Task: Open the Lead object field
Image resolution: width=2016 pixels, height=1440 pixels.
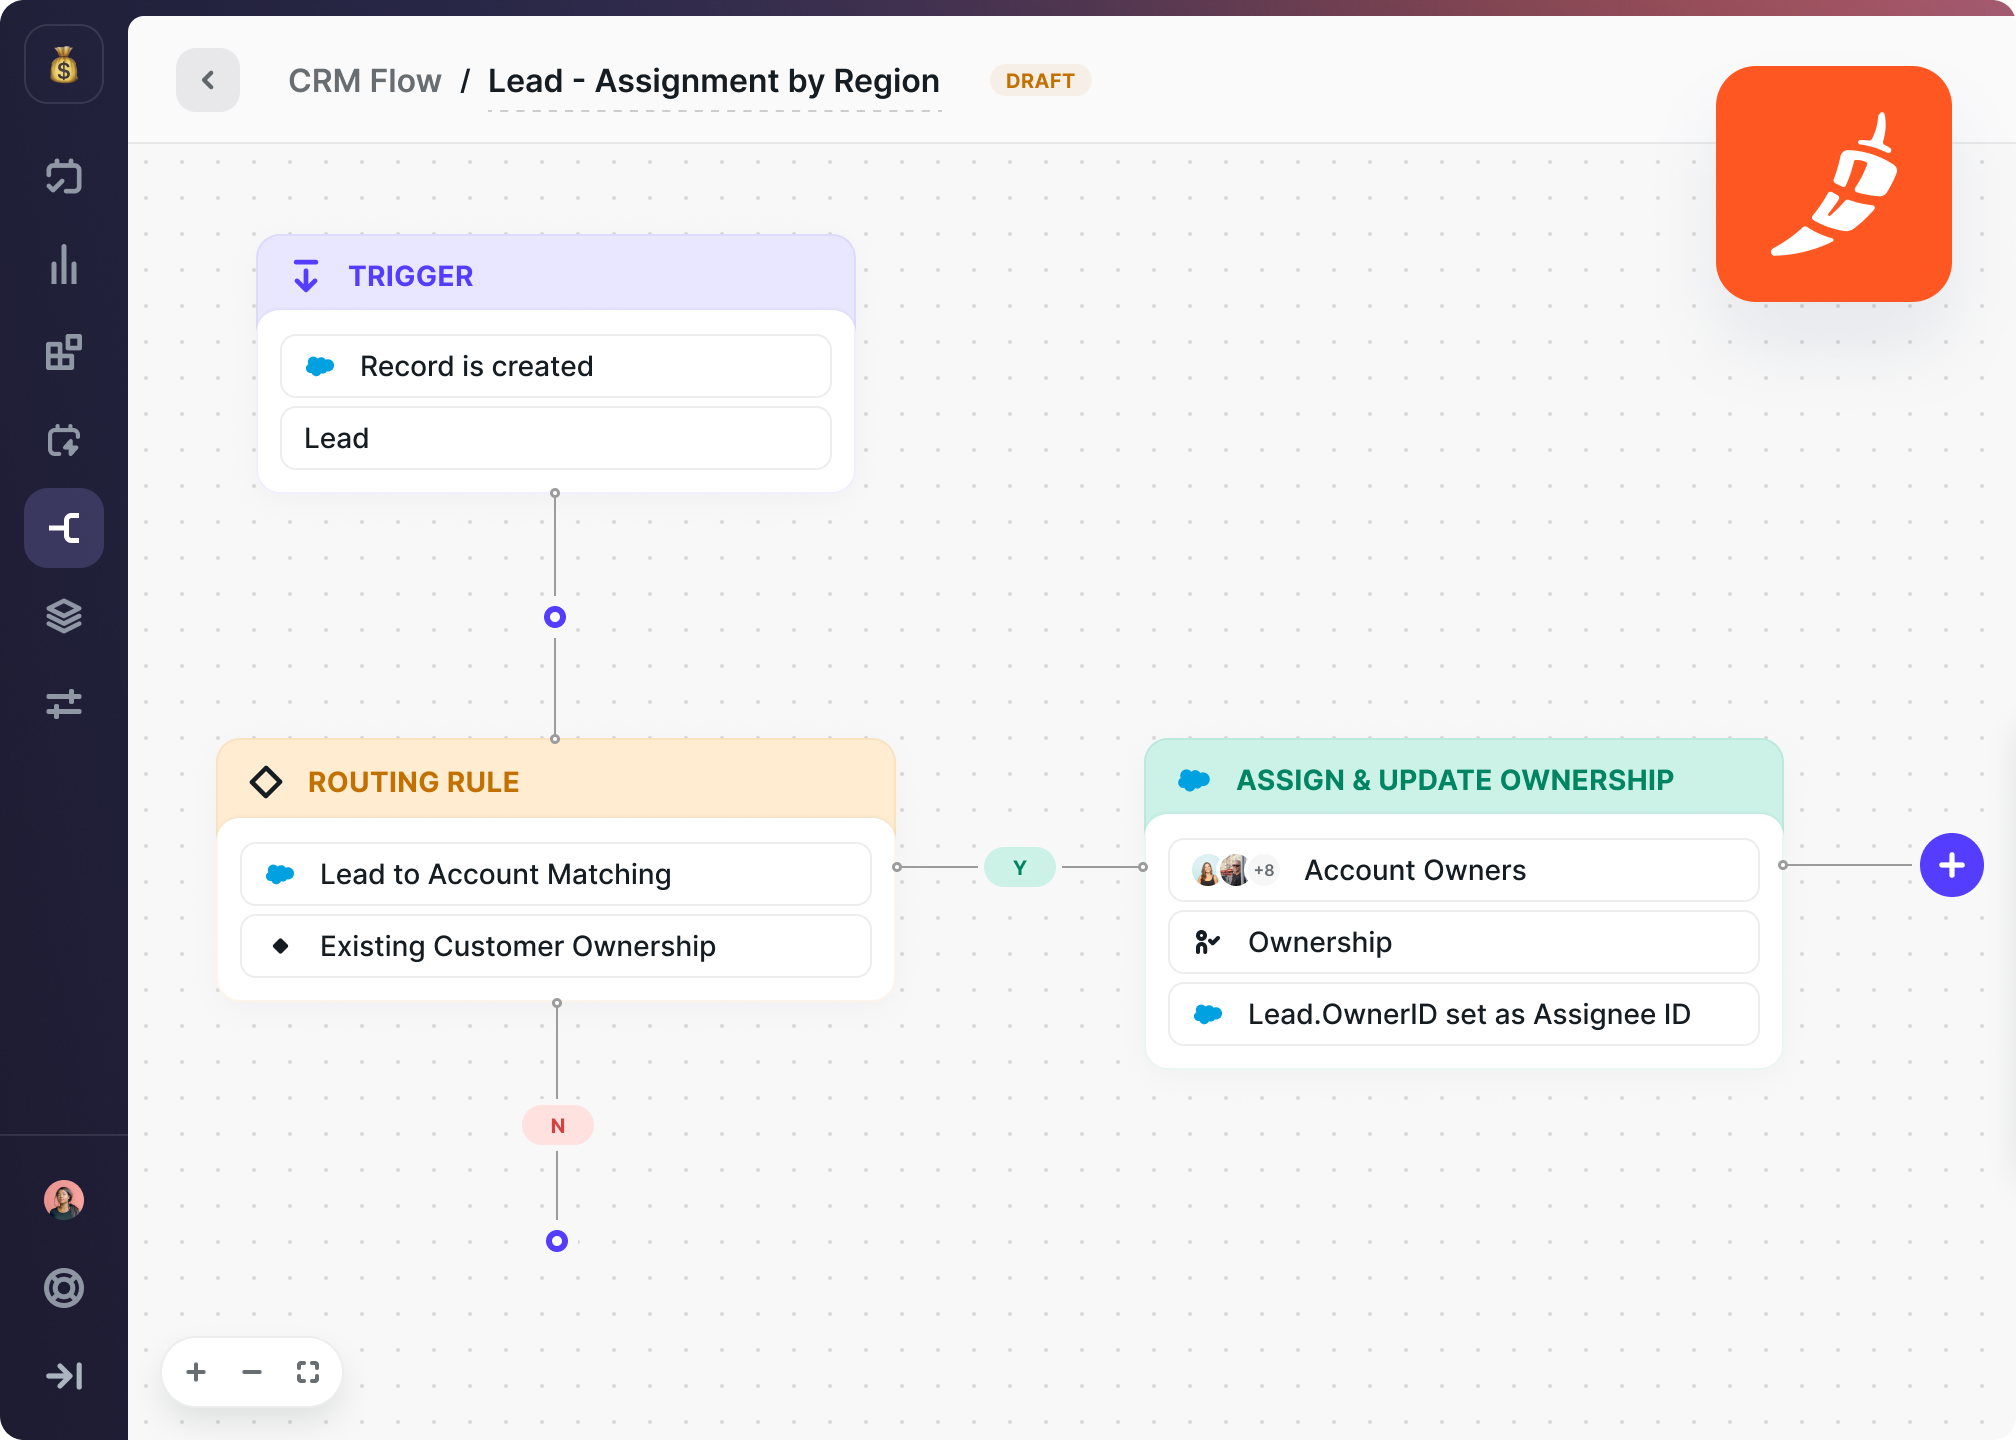Action: [x=556, y=438]
